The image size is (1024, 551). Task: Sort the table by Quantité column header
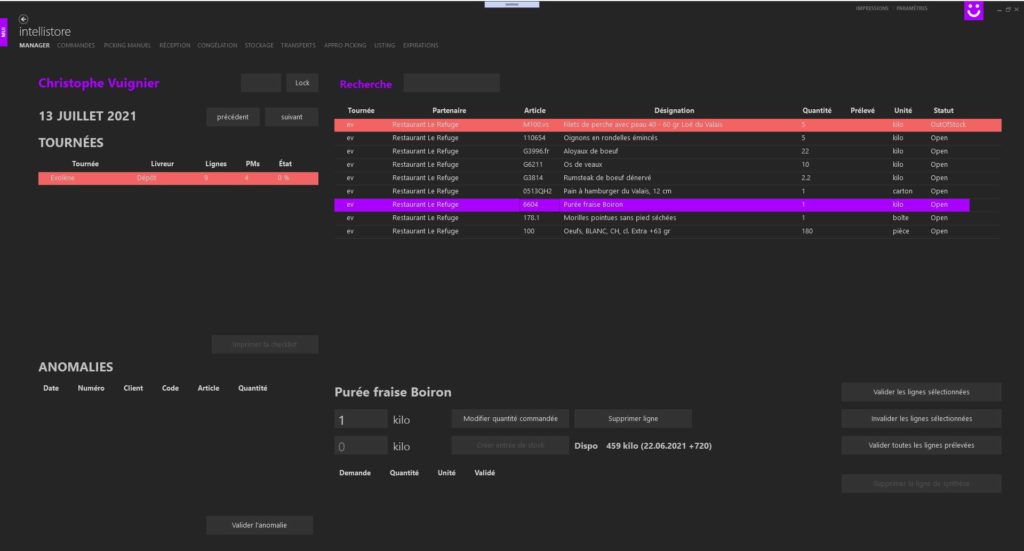click(816, 110)
